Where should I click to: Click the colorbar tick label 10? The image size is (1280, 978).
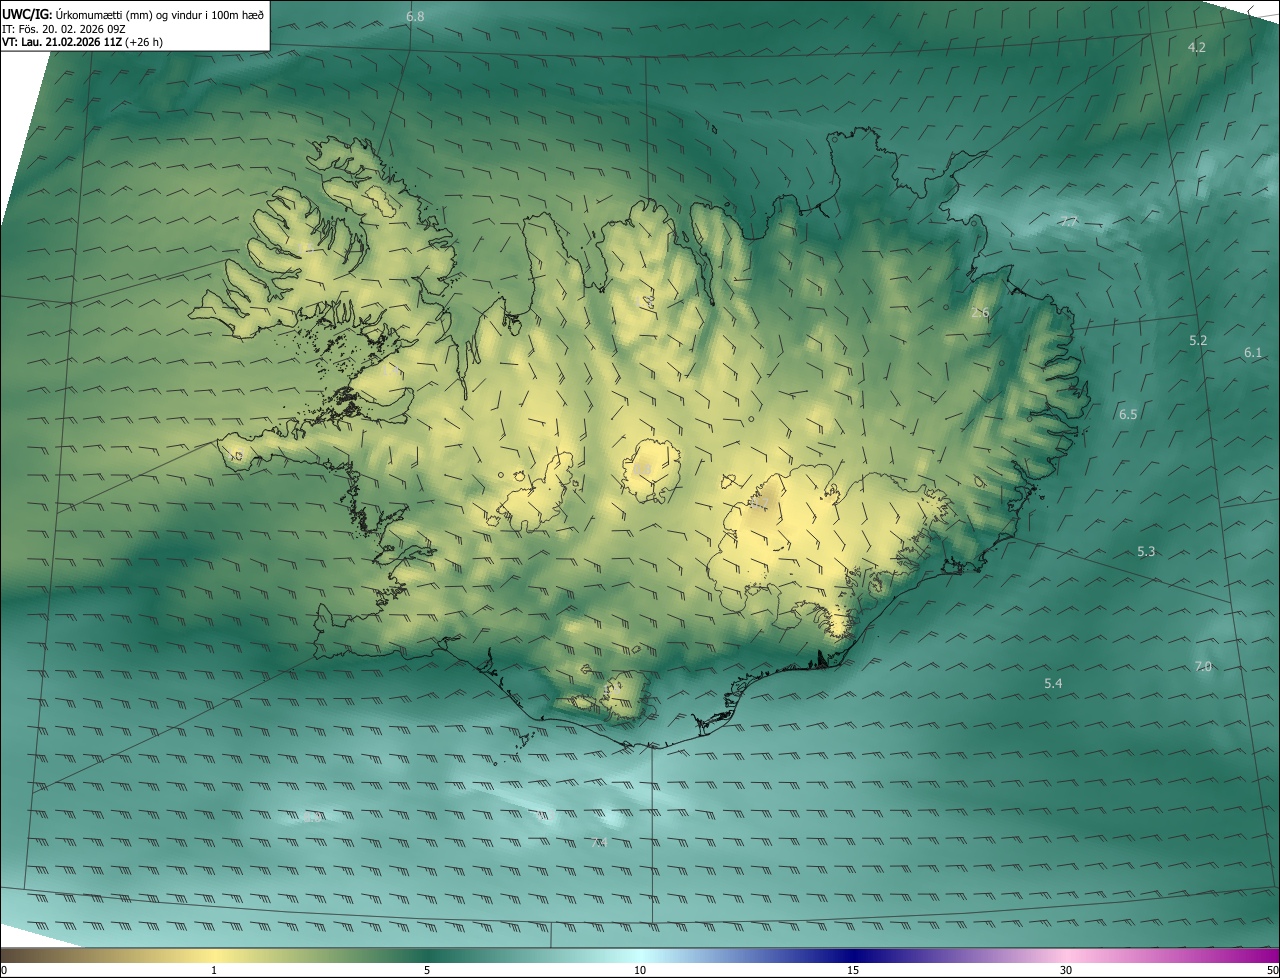(640, 971)
